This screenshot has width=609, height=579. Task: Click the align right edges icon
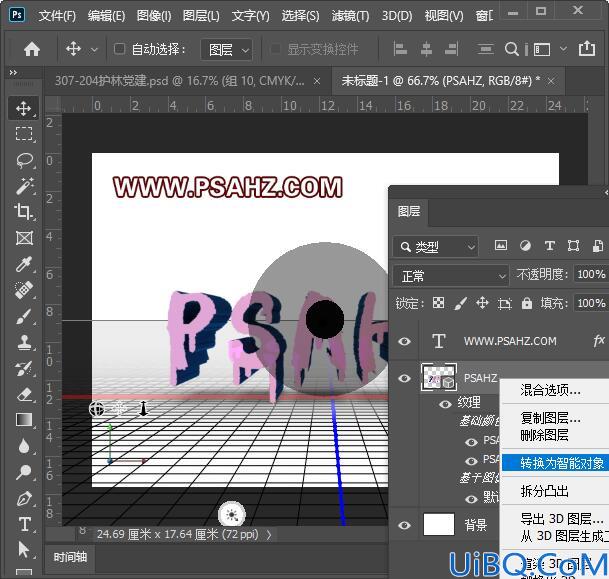tap(452, 49)
